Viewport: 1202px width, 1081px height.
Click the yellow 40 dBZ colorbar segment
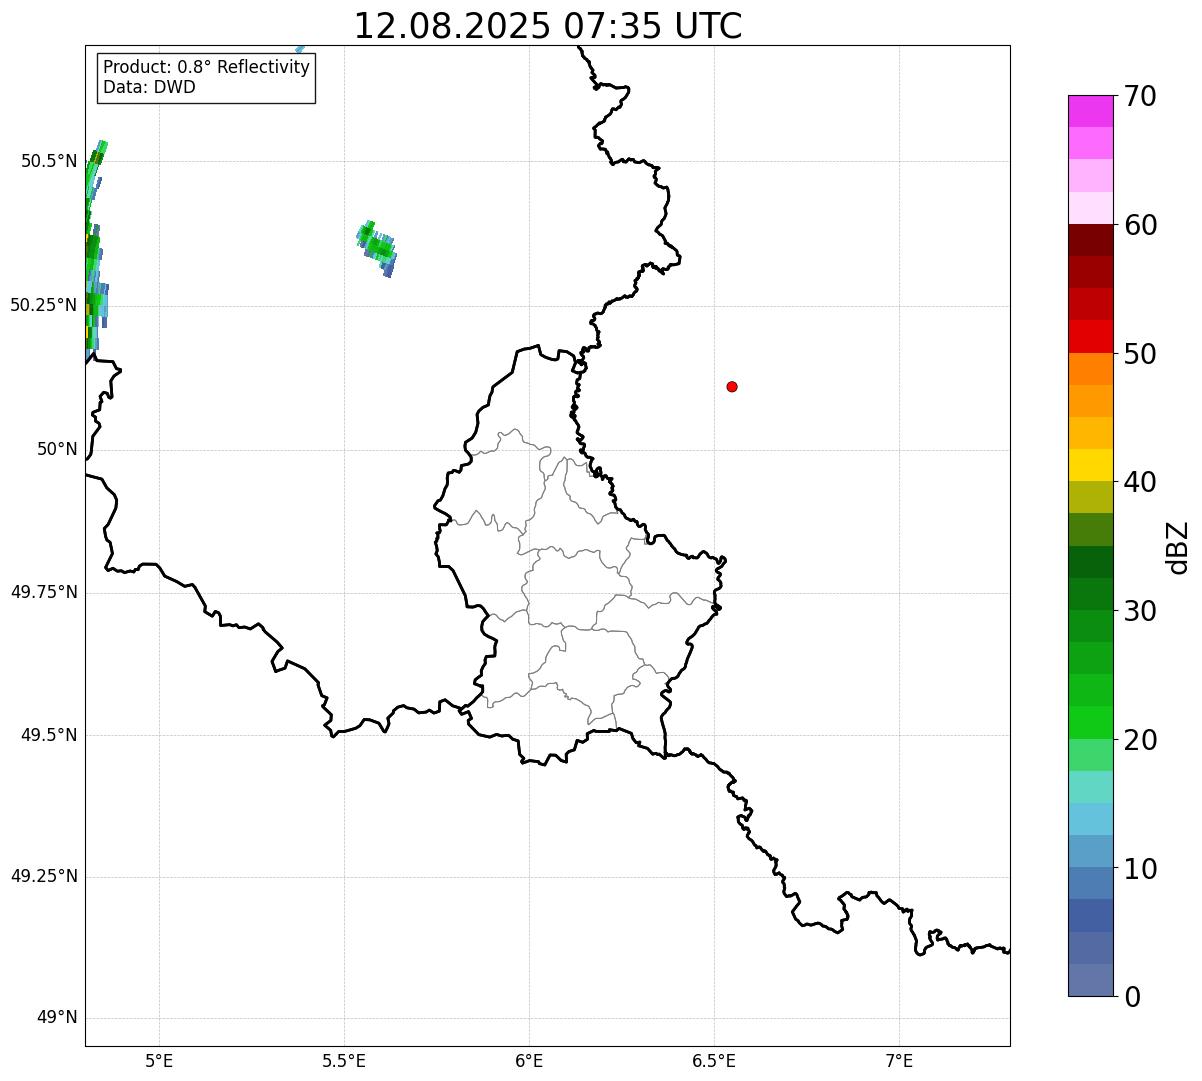click(1090, 465)
